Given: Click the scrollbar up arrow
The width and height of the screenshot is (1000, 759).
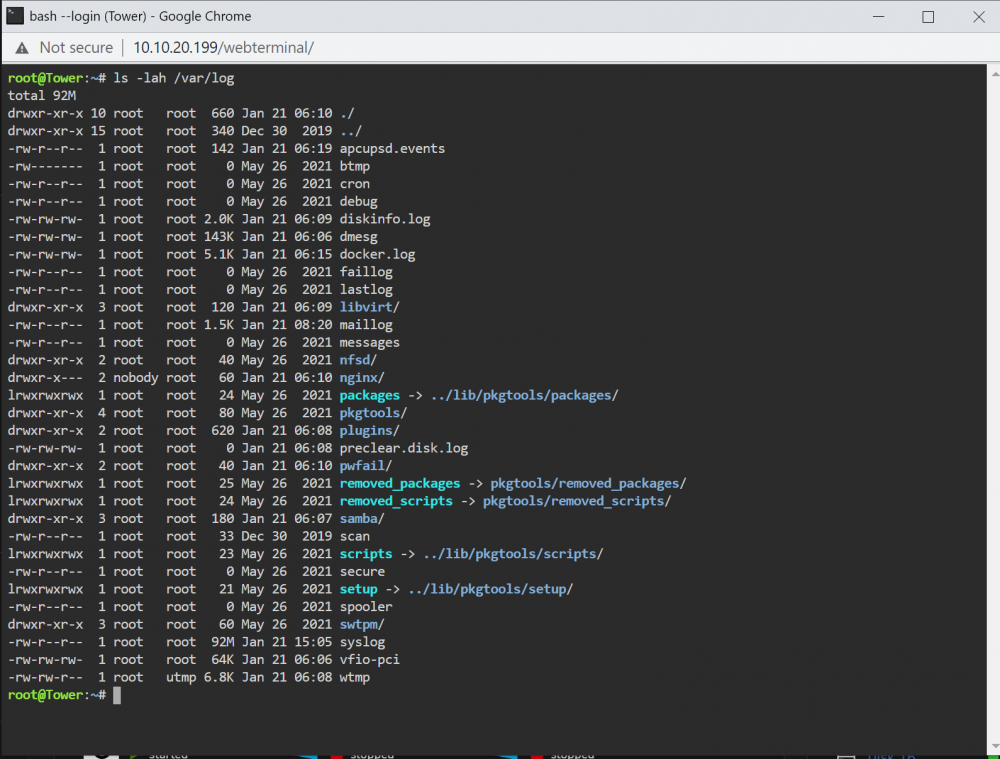Looking at the screenshot, I should [994, 74].
